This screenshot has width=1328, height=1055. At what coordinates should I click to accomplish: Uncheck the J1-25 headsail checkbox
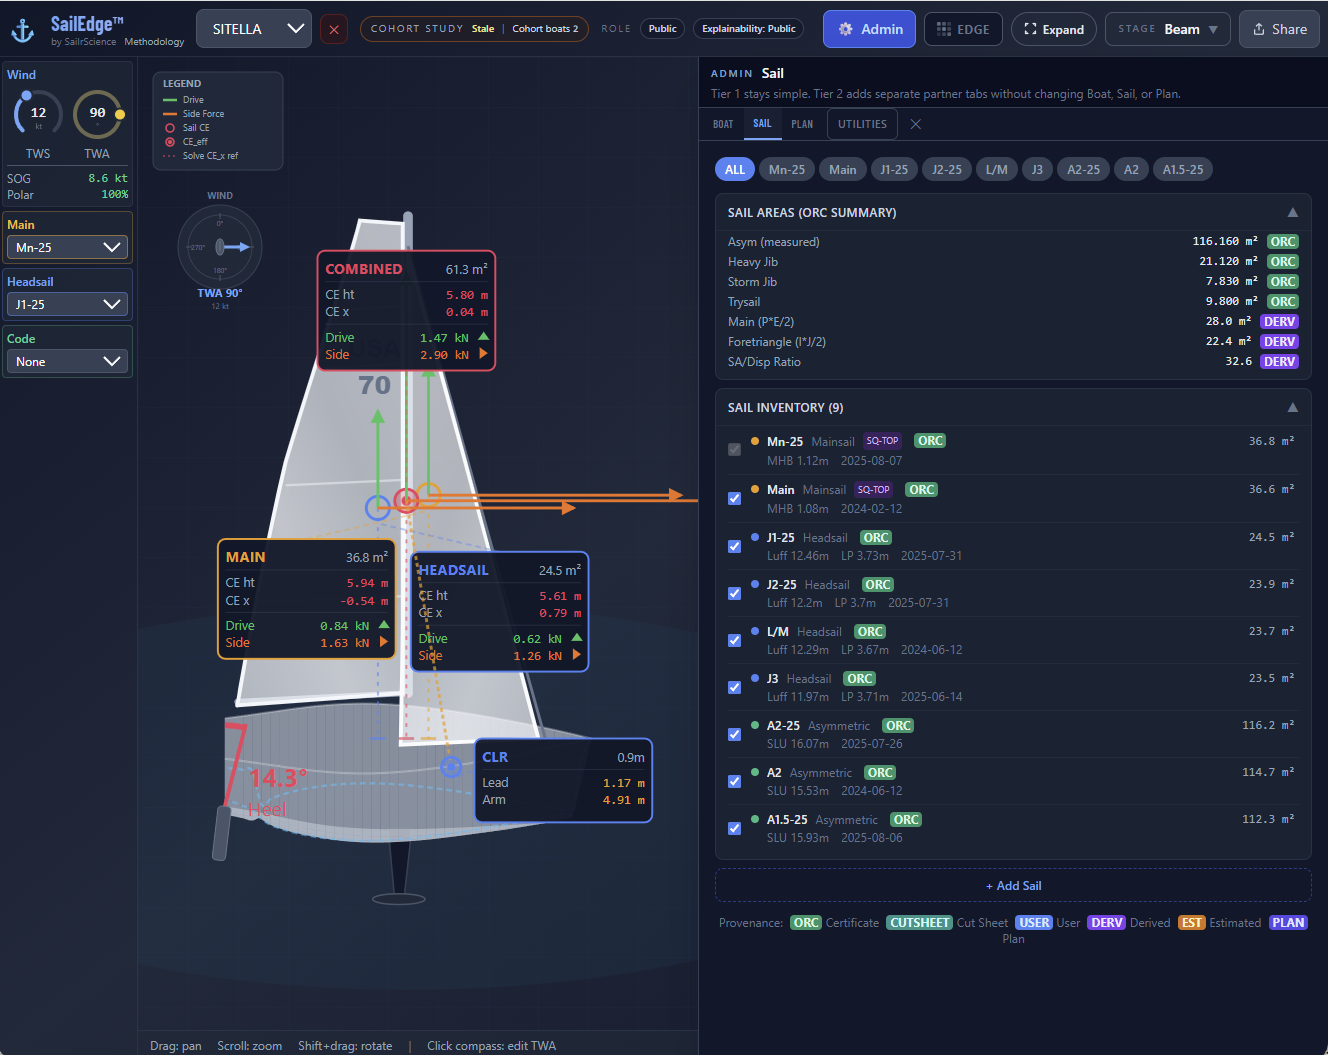[735, 546]
